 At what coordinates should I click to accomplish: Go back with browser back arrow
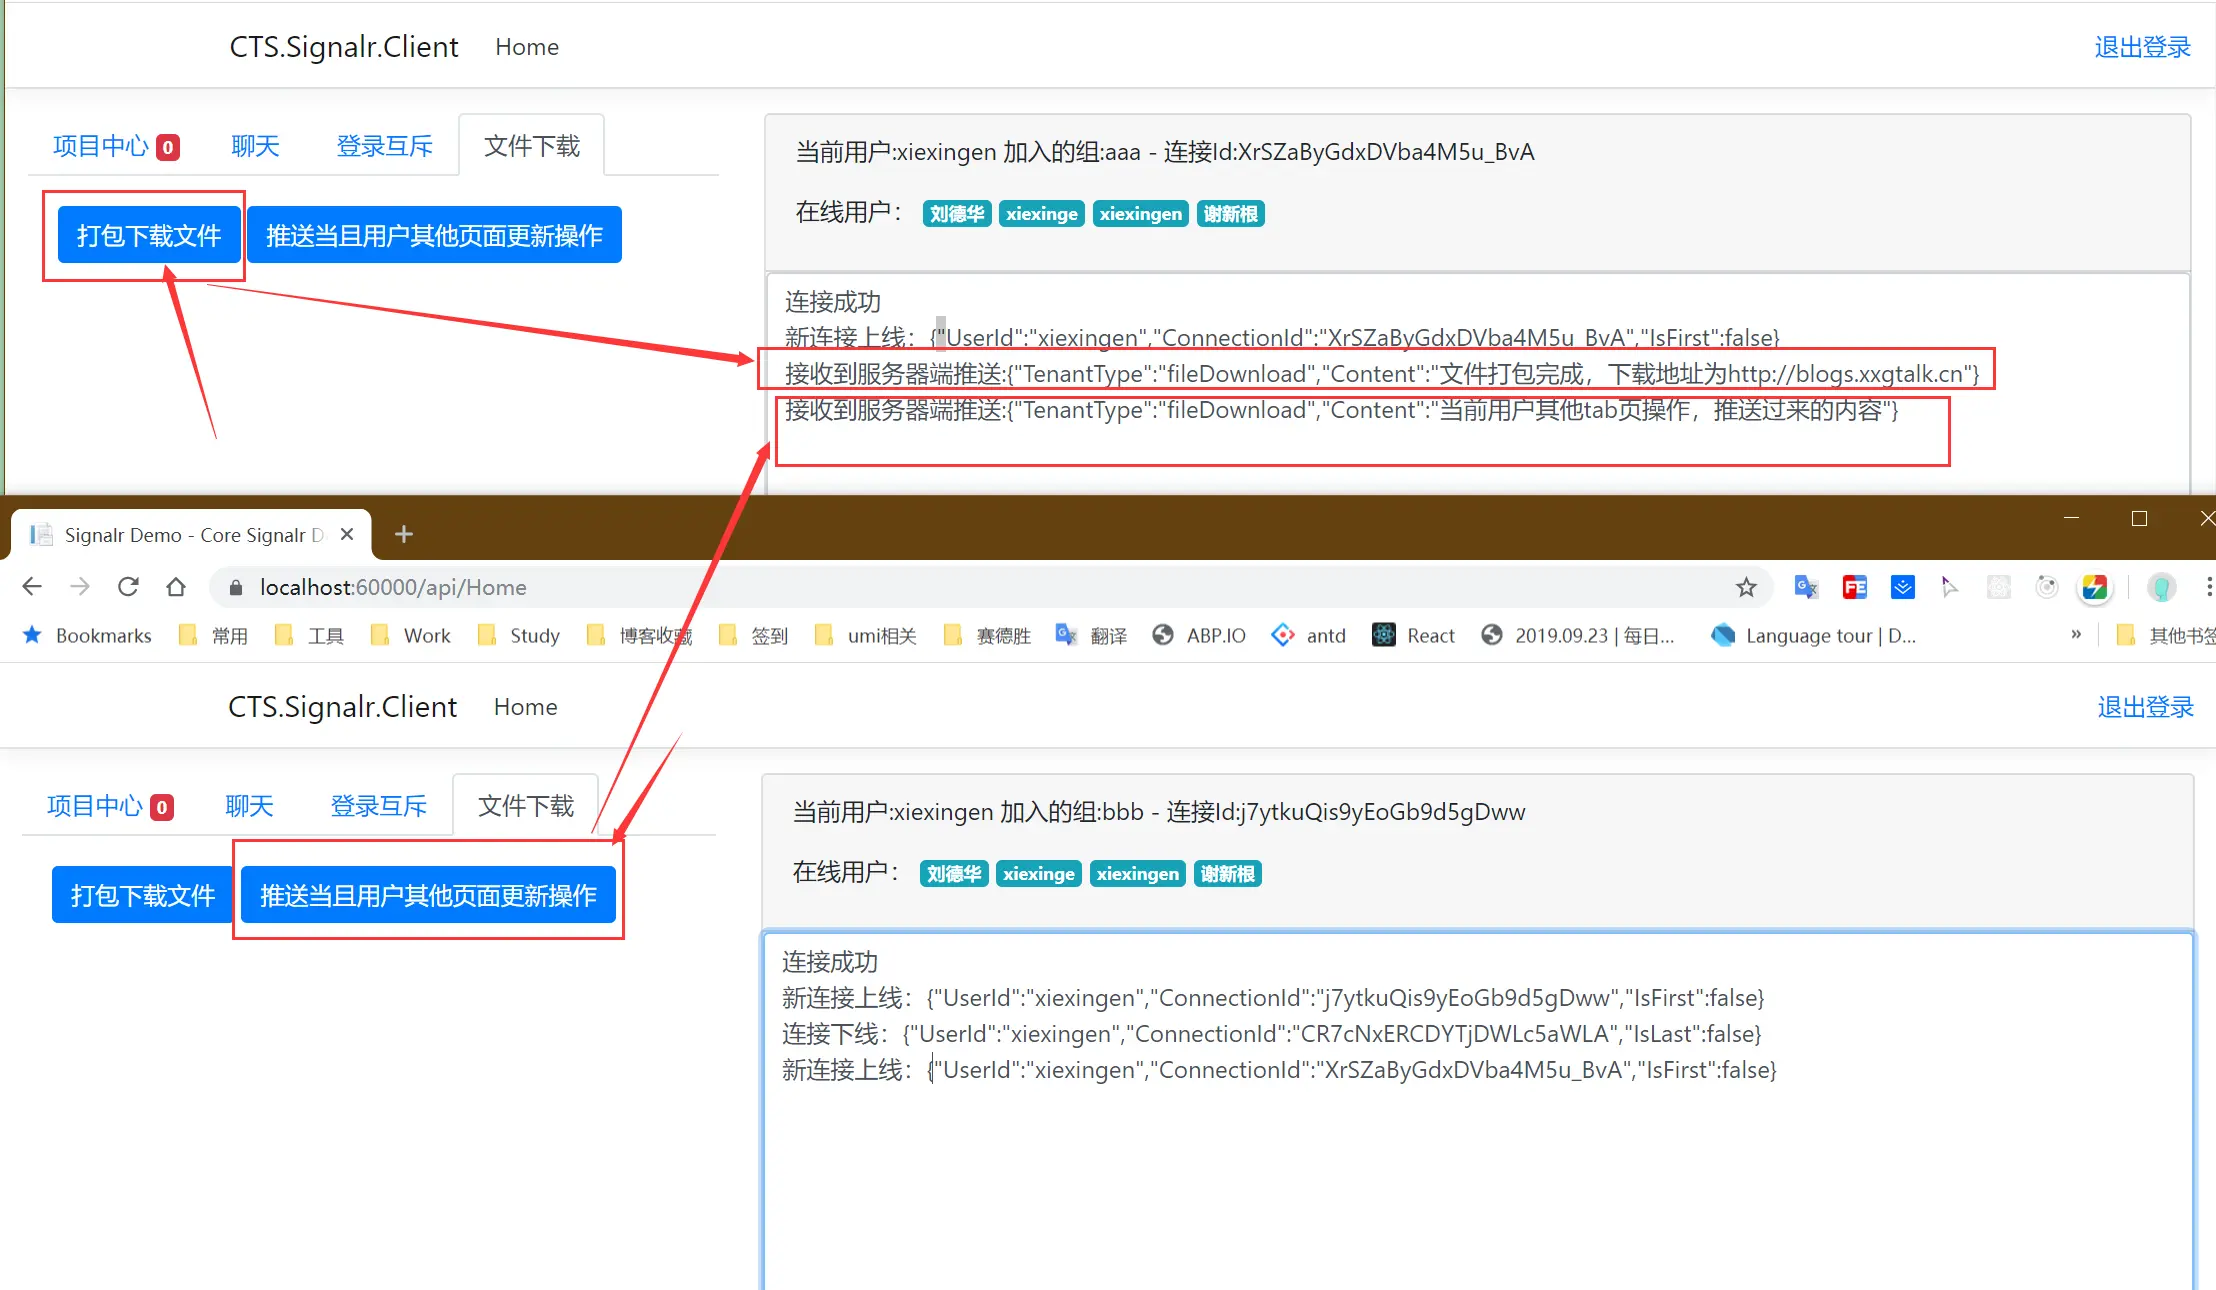(32, 587)
